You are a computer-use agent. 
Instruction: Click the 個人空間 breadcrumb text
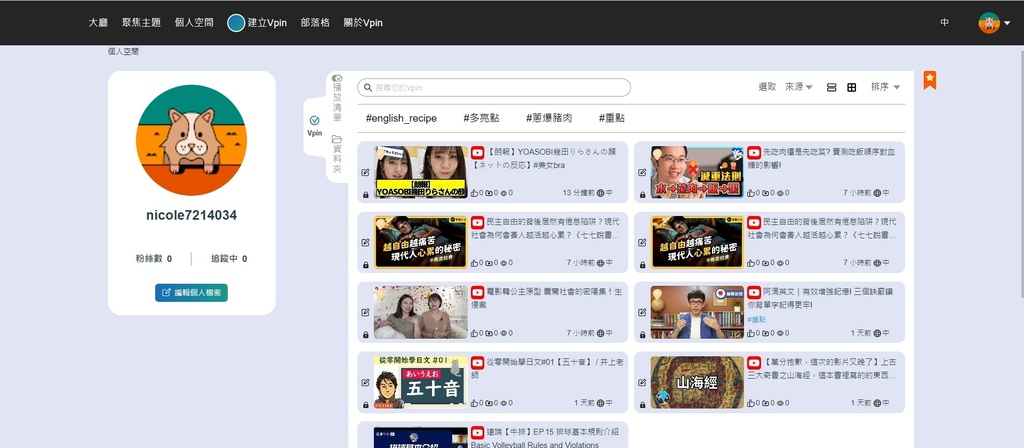click(123, 52)
